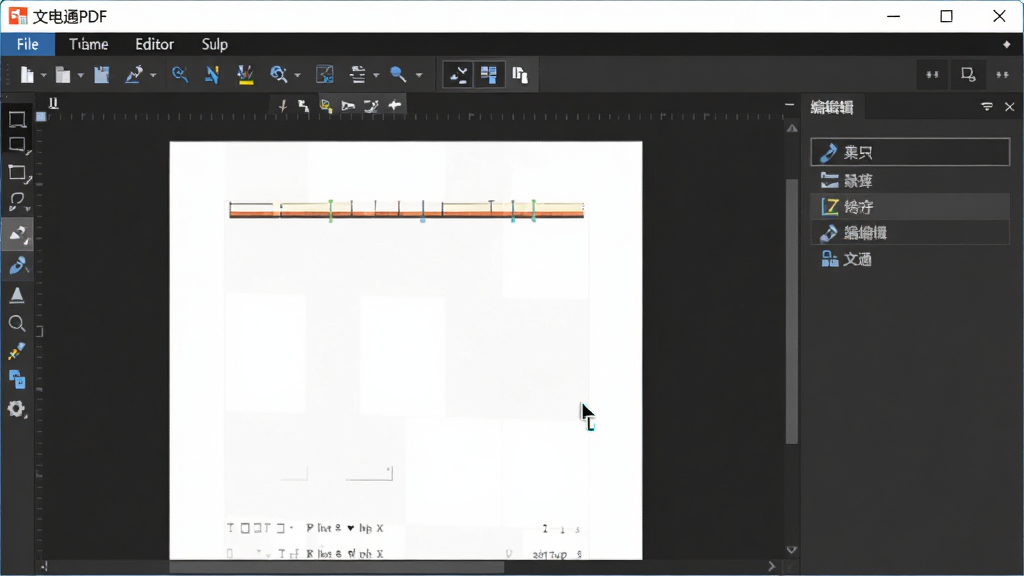
Task: Click the blue save icon in toolbar
Action: (x=102, y=74)
